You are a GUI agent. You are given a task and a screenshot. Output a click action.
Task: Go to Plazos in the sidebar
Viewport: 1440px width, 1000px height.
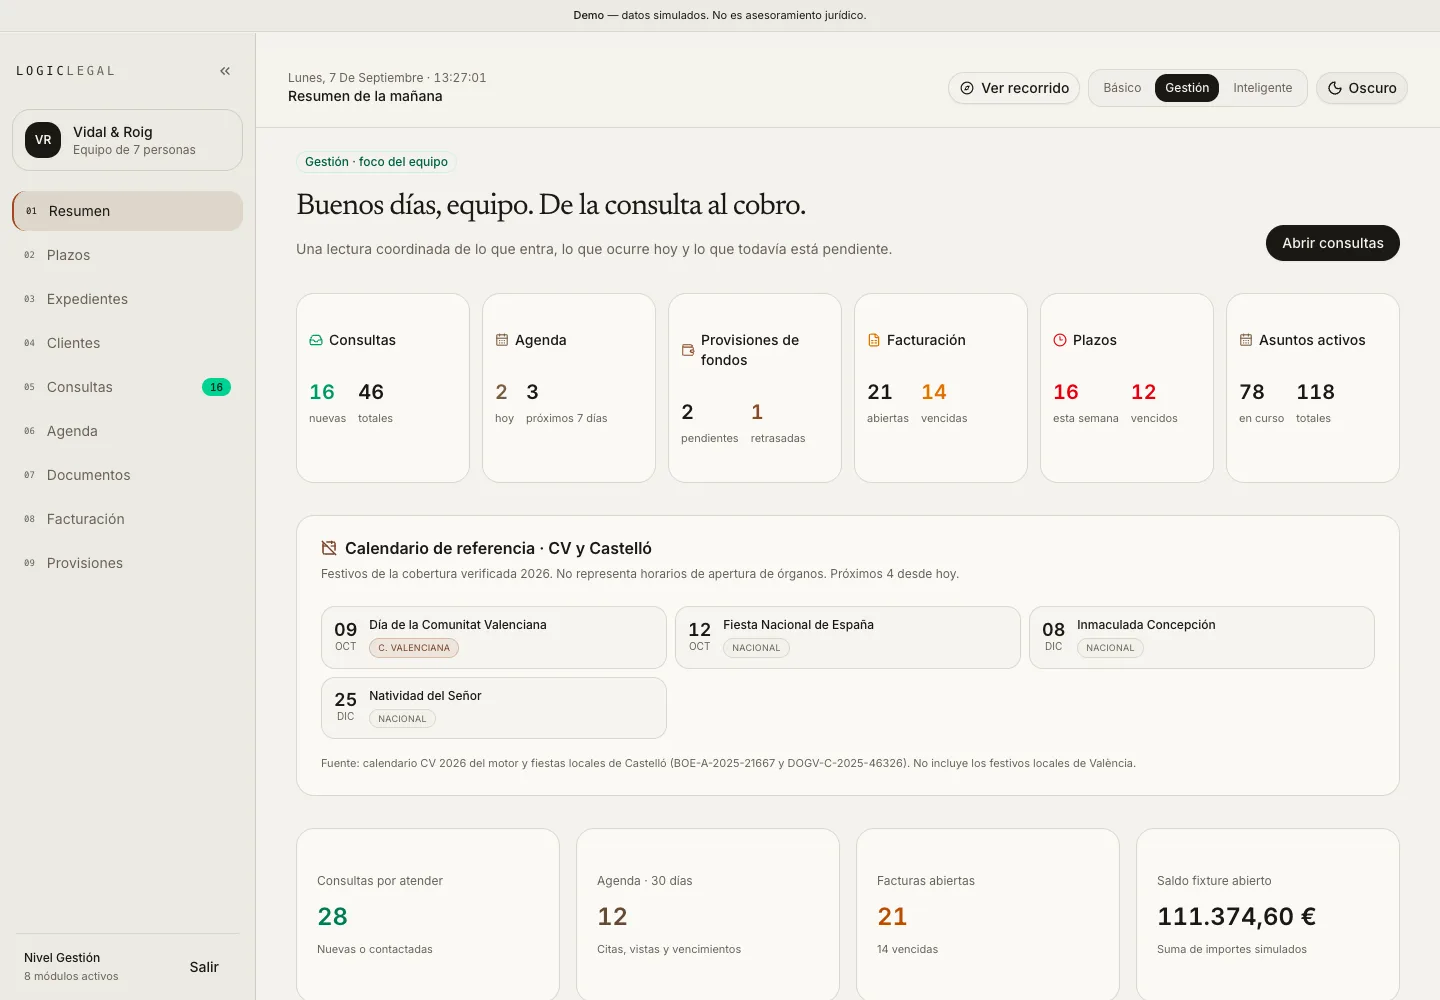pos(128,255)
